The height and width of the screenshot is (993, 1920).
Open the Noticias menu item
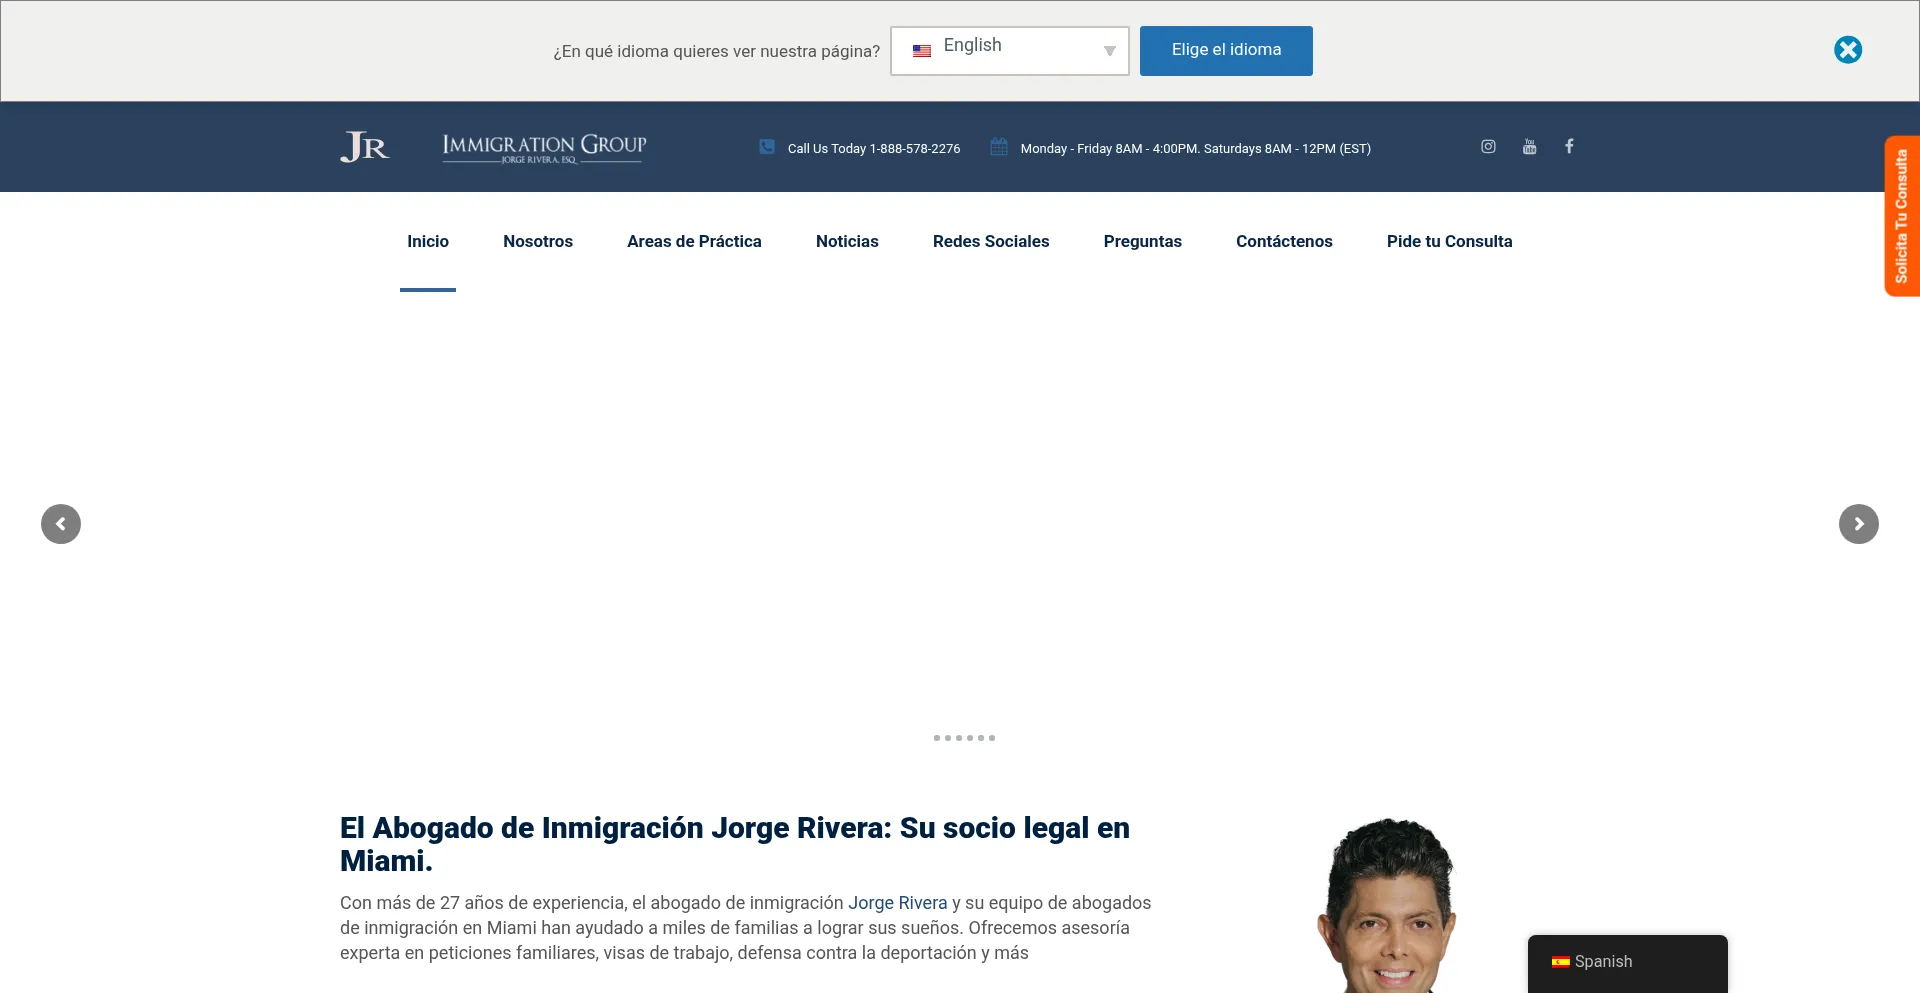(x=847, y=241)
